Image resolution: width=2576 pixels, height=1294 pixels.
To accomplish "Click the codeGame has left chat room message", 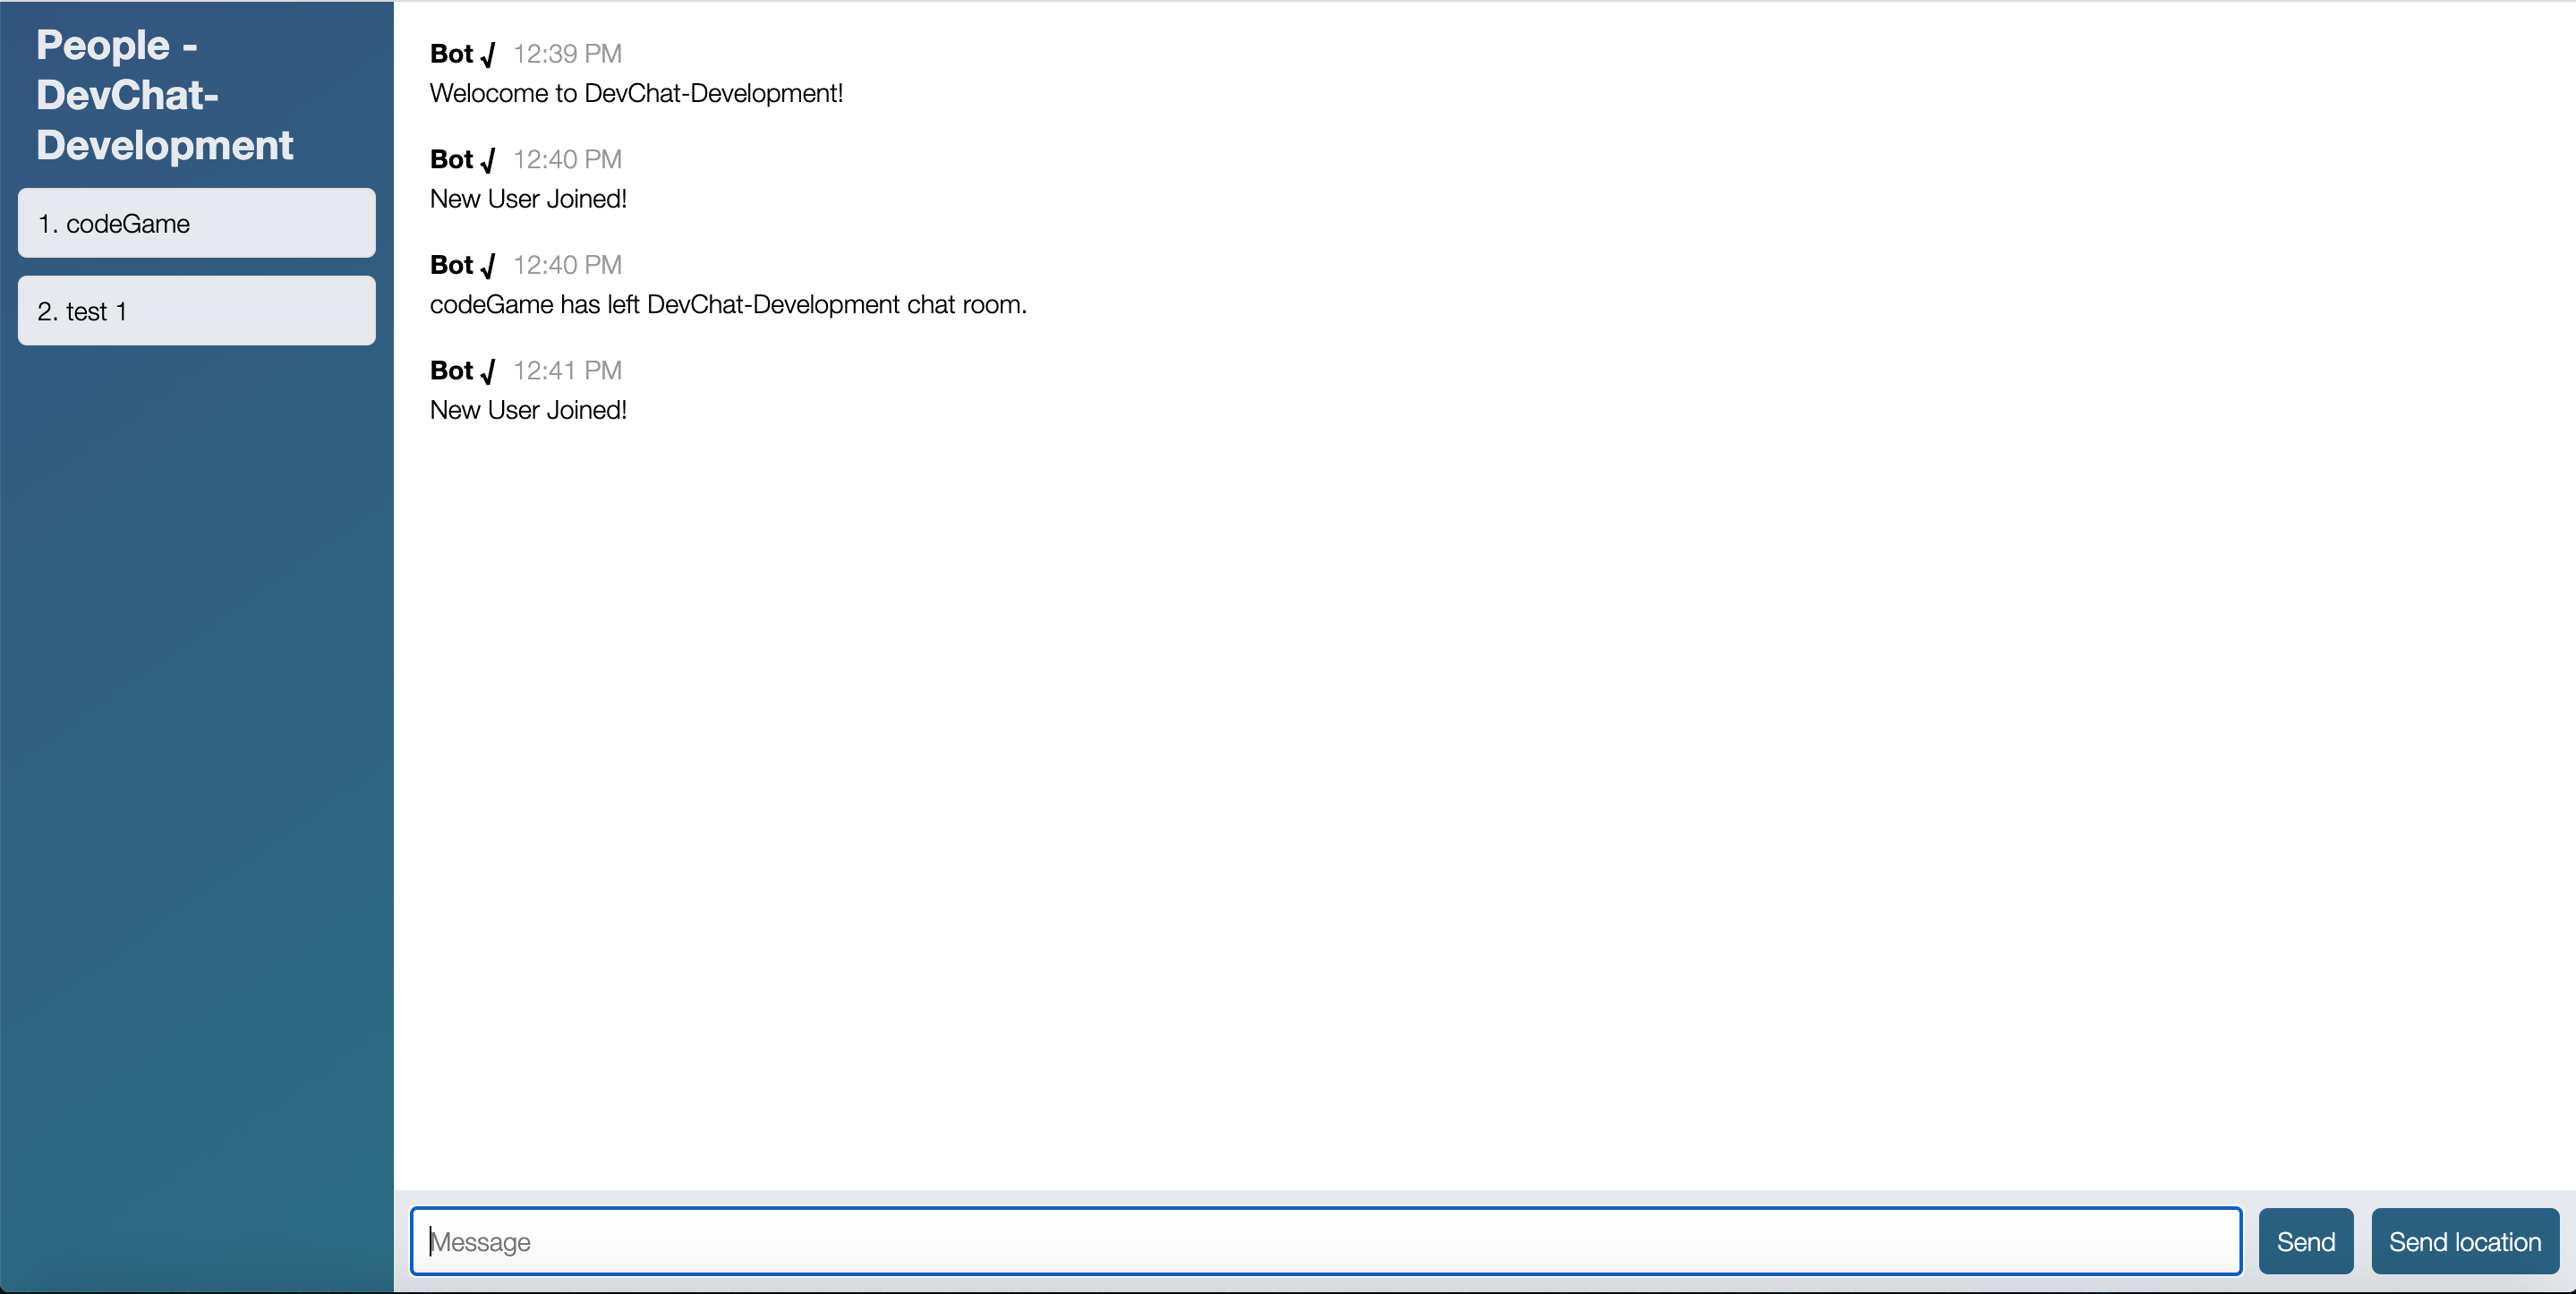I will click(728, 304).
